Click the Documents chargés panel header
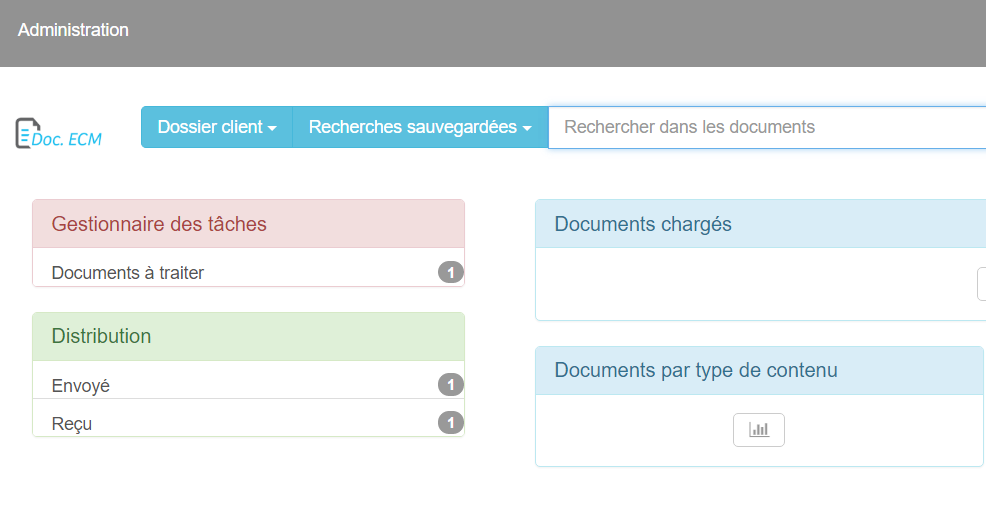 [x=761, y=224]
